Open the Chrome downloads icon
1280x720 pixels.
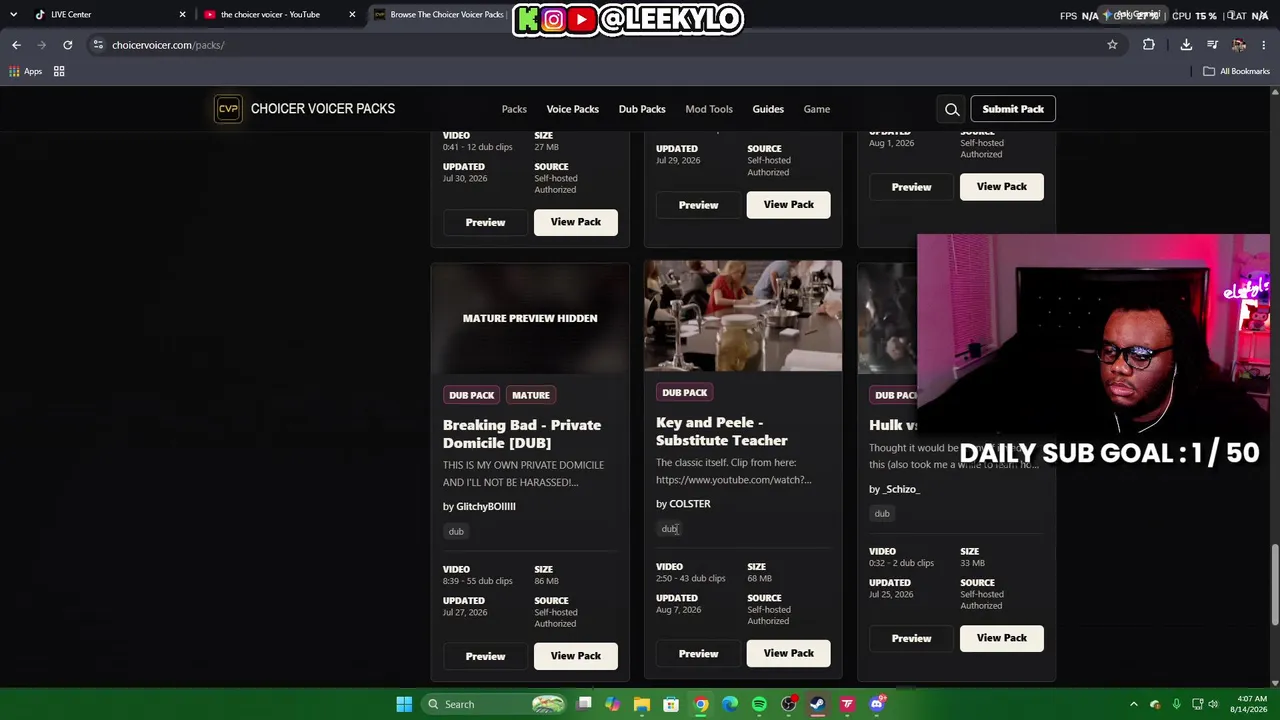[1186, 45]
